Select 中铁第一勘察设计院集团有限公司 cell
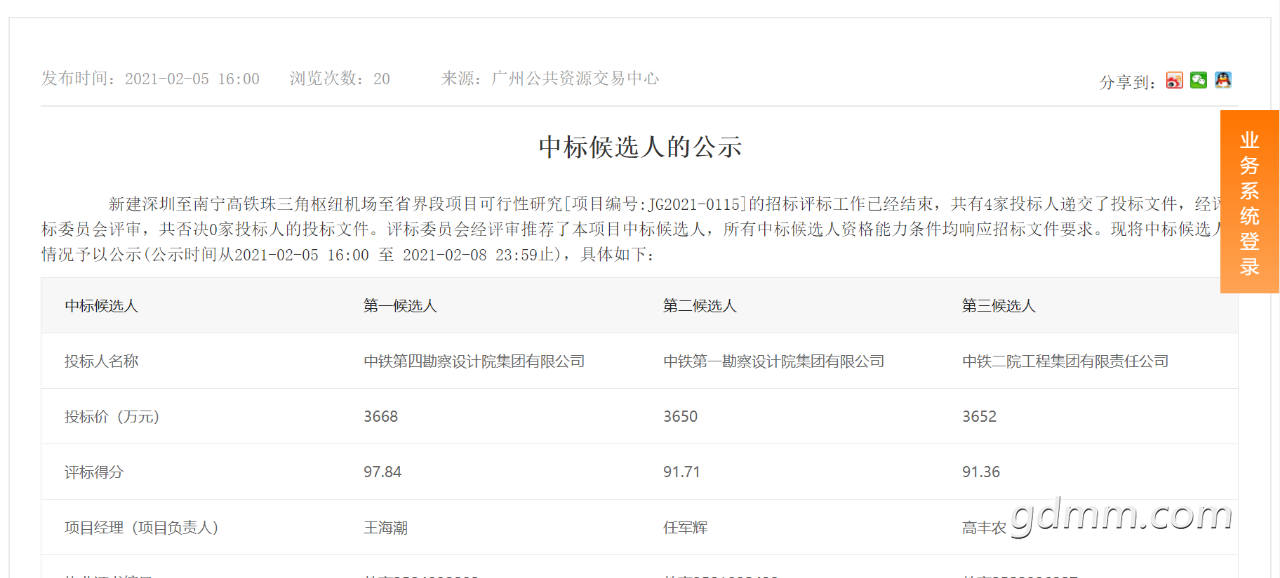 (x=774, y=361)
